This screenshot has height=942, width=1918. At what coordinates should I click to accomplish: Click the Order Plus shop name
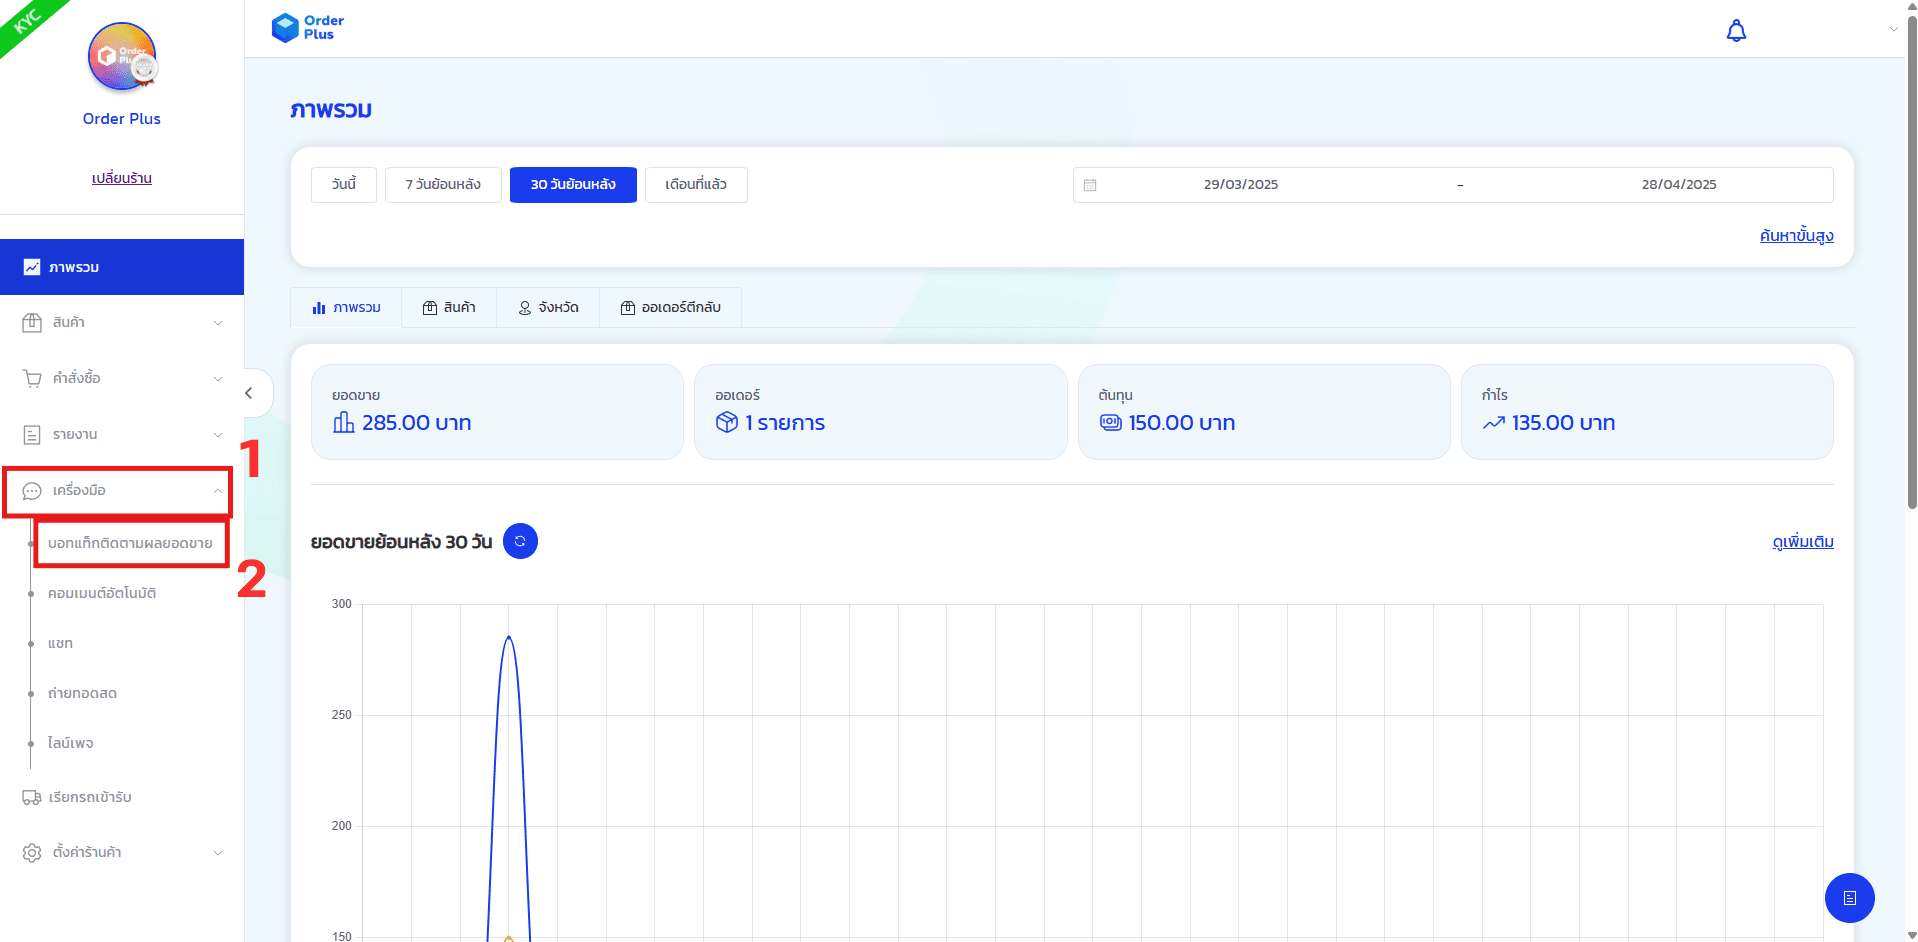point(122,118)
